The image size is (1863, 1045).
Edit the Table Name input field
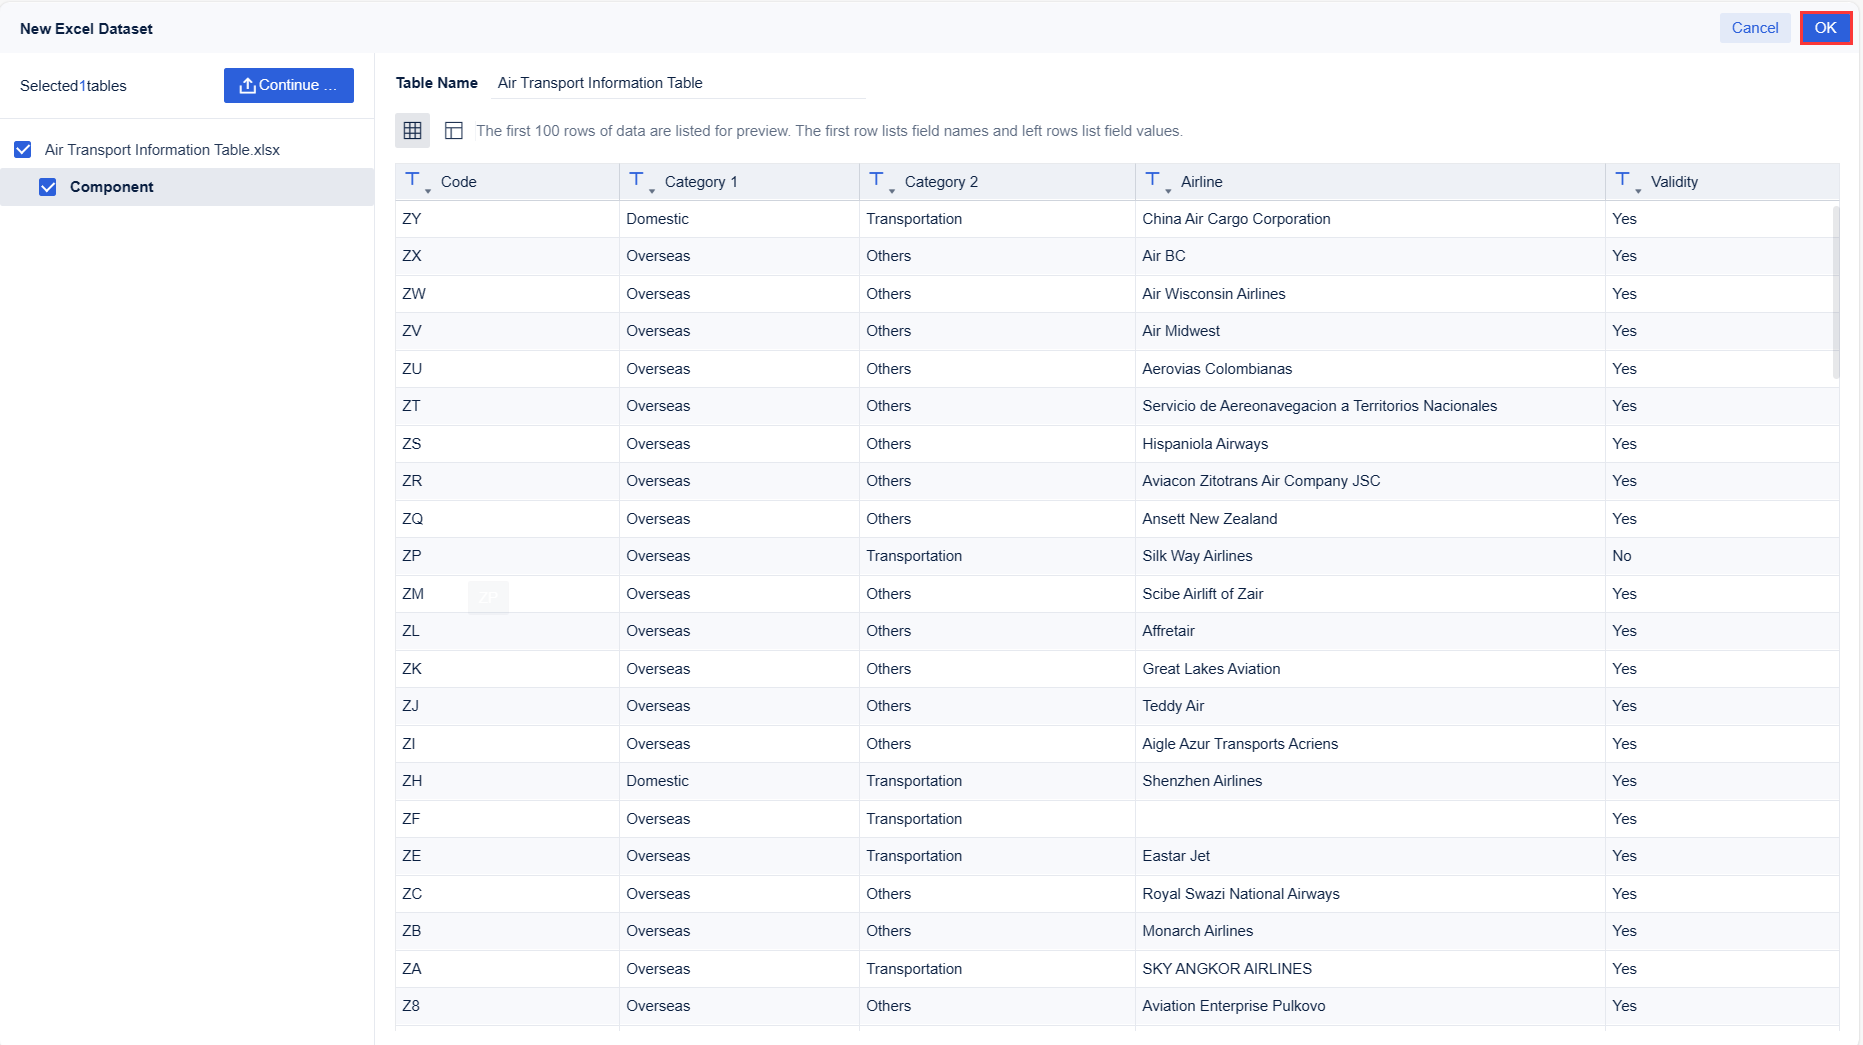pyautogui.click(x=680, y=83)
